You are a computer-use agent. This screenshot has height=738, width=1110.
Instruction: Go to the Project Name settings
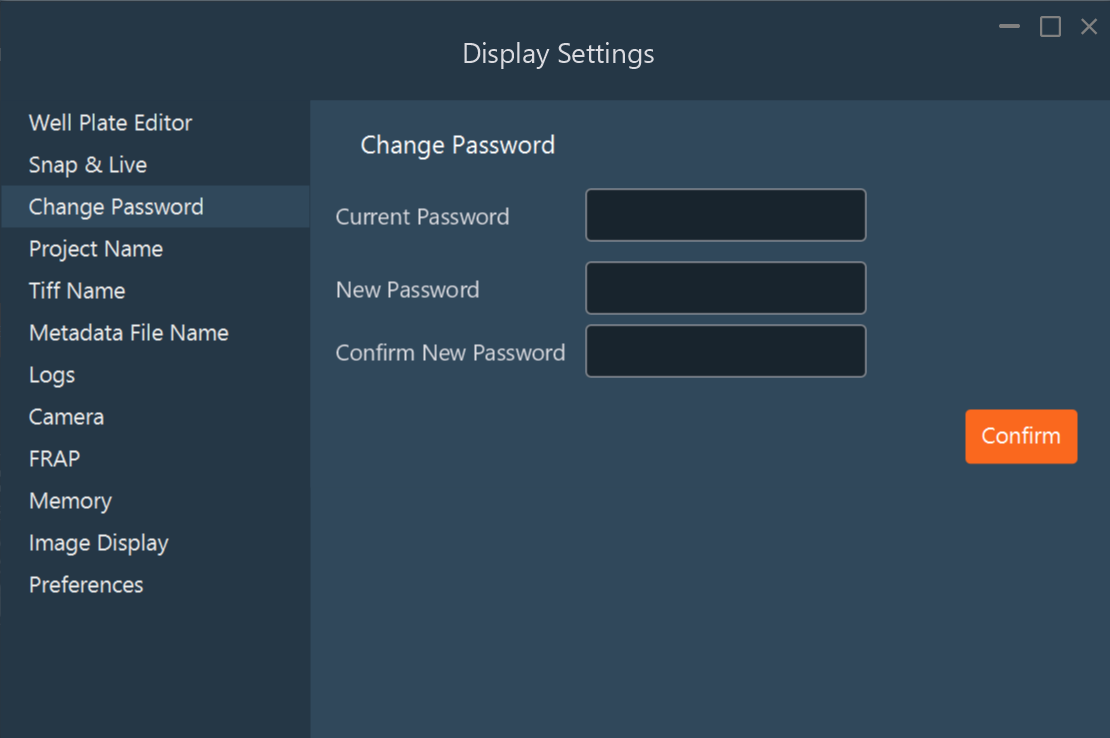[x=96, y=248]
